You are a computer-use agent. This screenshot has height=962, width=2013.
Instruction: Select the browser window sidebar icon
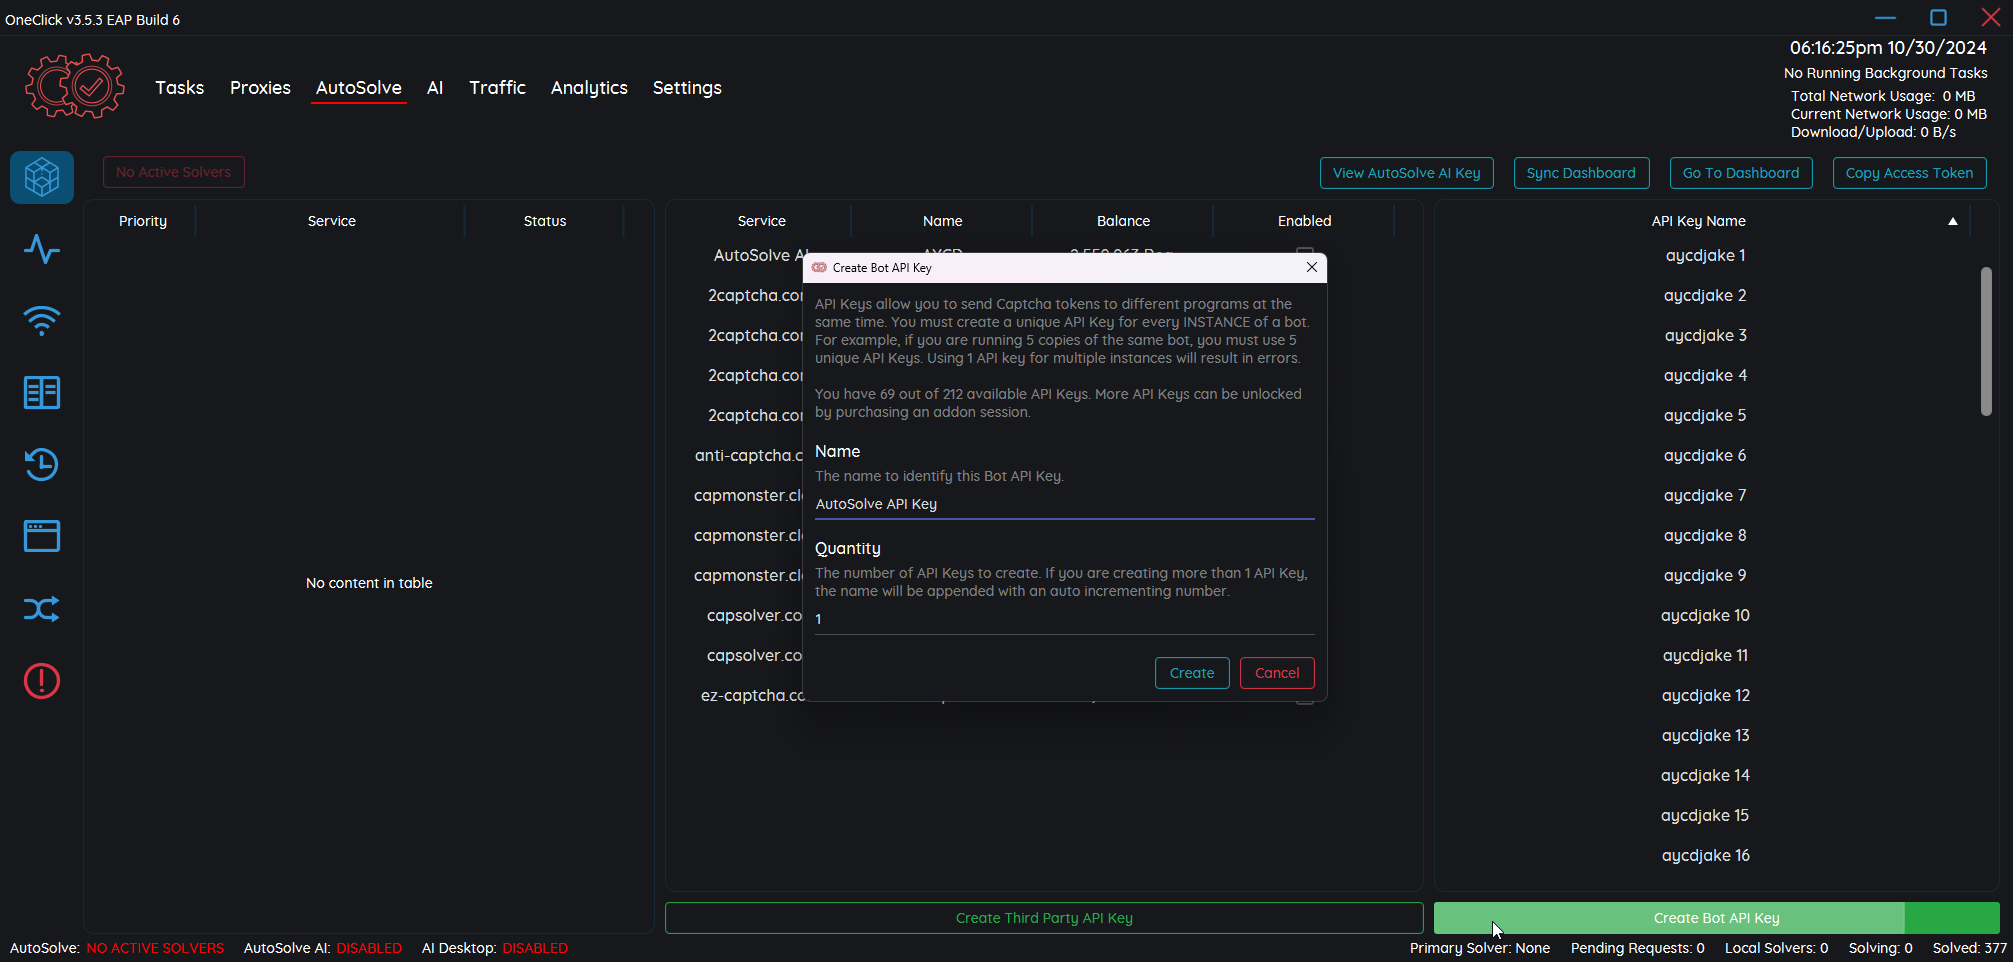(42, 537)
